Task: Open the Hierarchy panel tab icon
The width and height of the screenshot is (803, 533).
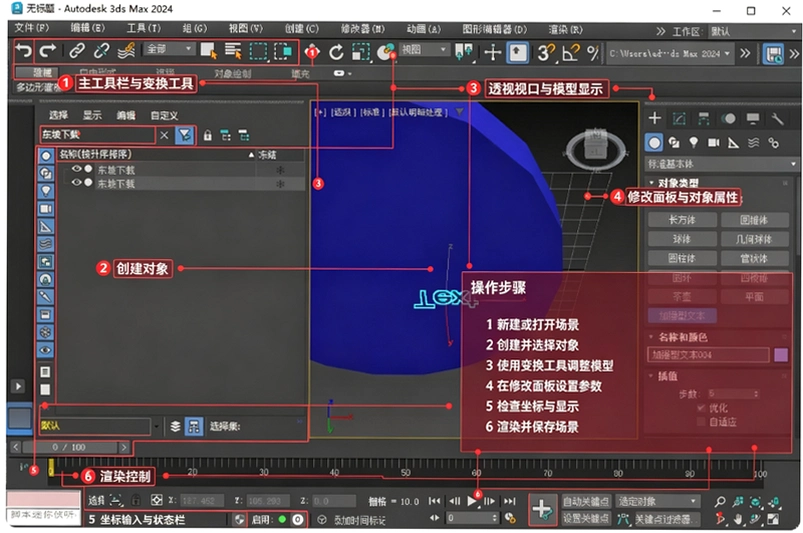Action: [x=704, y=118]
